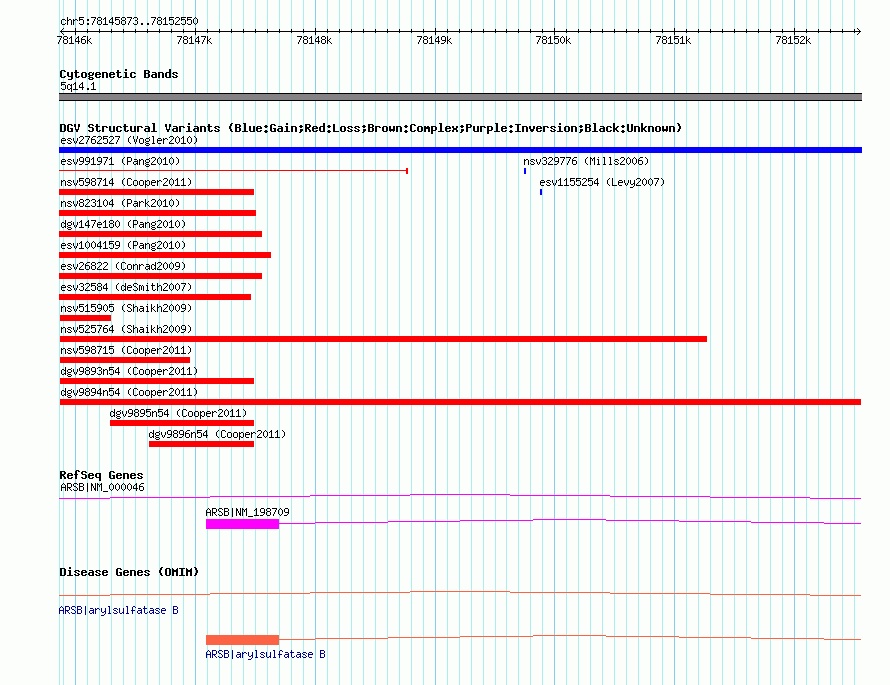This screenshot has width=890, height=685.
Task: Select the ARSB|NM_000046 gene label
Action: pyautogui.click(x=102, y=488)
